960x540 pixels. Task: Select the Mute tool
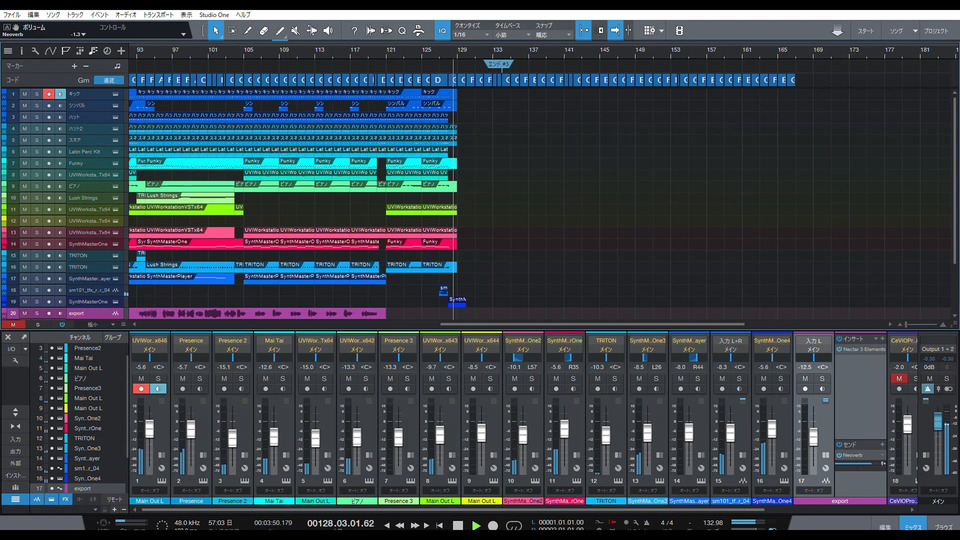coord(296,31)
